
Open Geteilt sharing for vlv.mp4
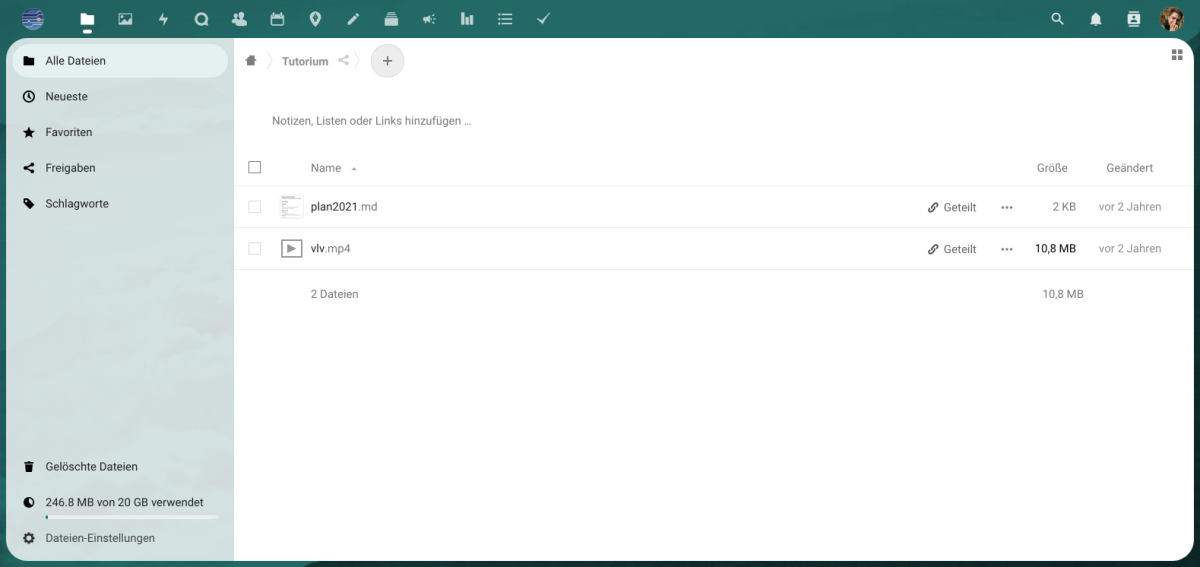[952, 249]
